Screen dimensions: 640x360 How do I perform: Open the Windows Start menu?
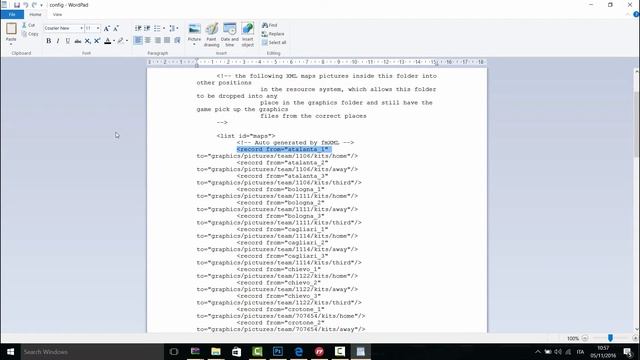pos(10,351)
